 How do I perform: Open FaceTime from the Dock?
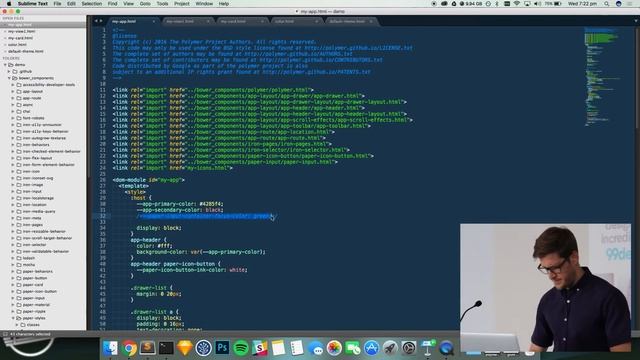(353, 348)
